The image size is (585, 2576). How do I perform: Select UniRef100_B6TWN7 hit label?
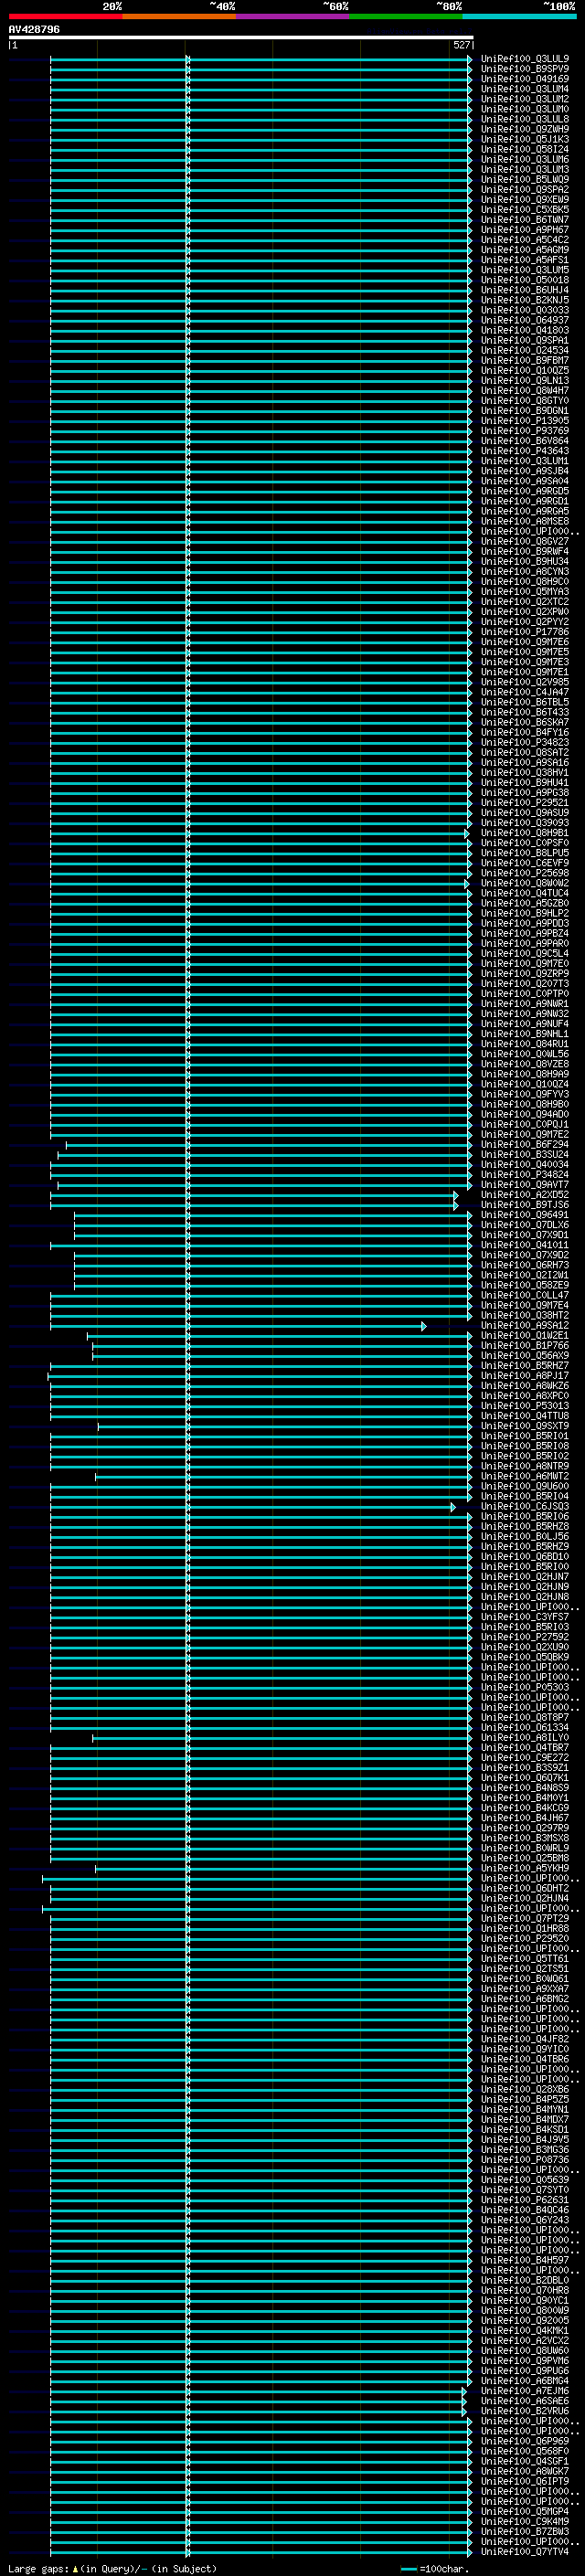(x=525, y=220)
